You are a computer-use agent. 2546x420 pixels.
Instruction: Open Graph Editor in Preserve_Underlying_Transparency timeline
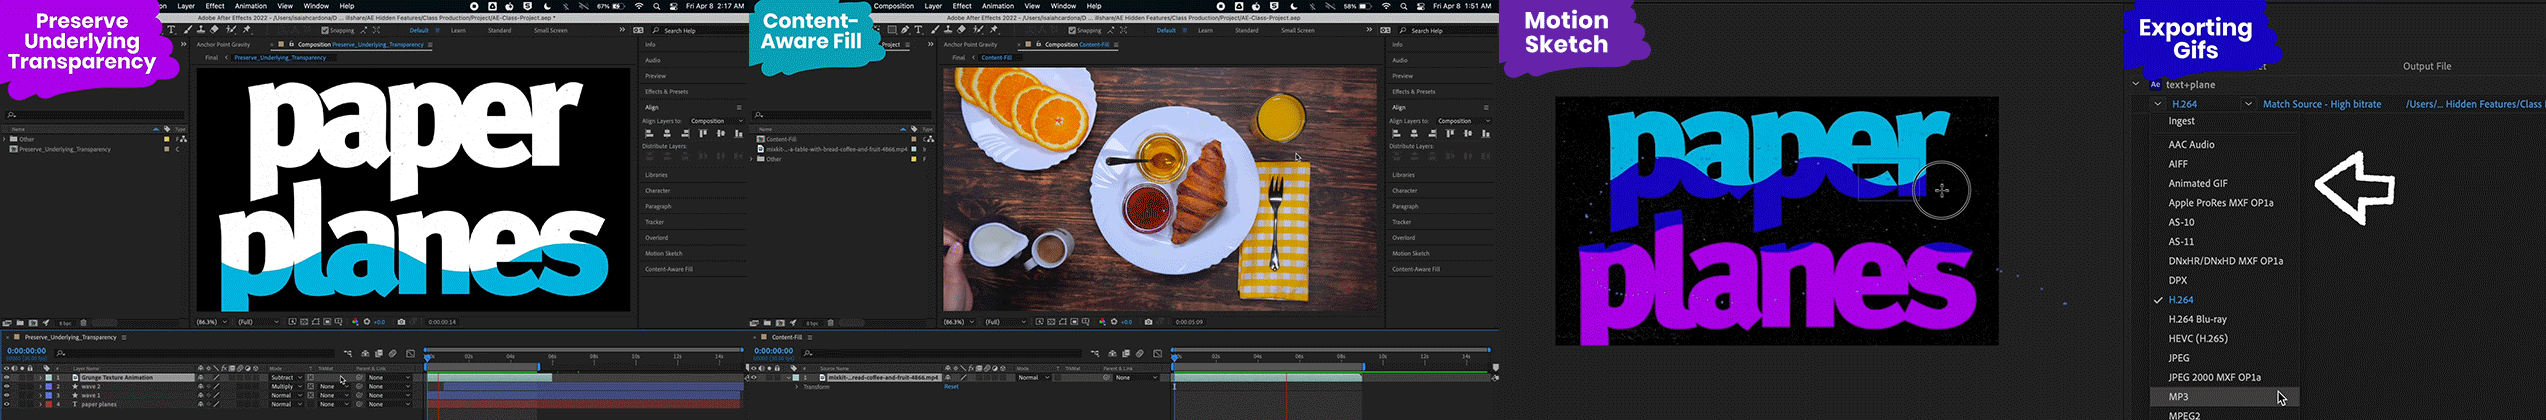[x=410, y=353]
